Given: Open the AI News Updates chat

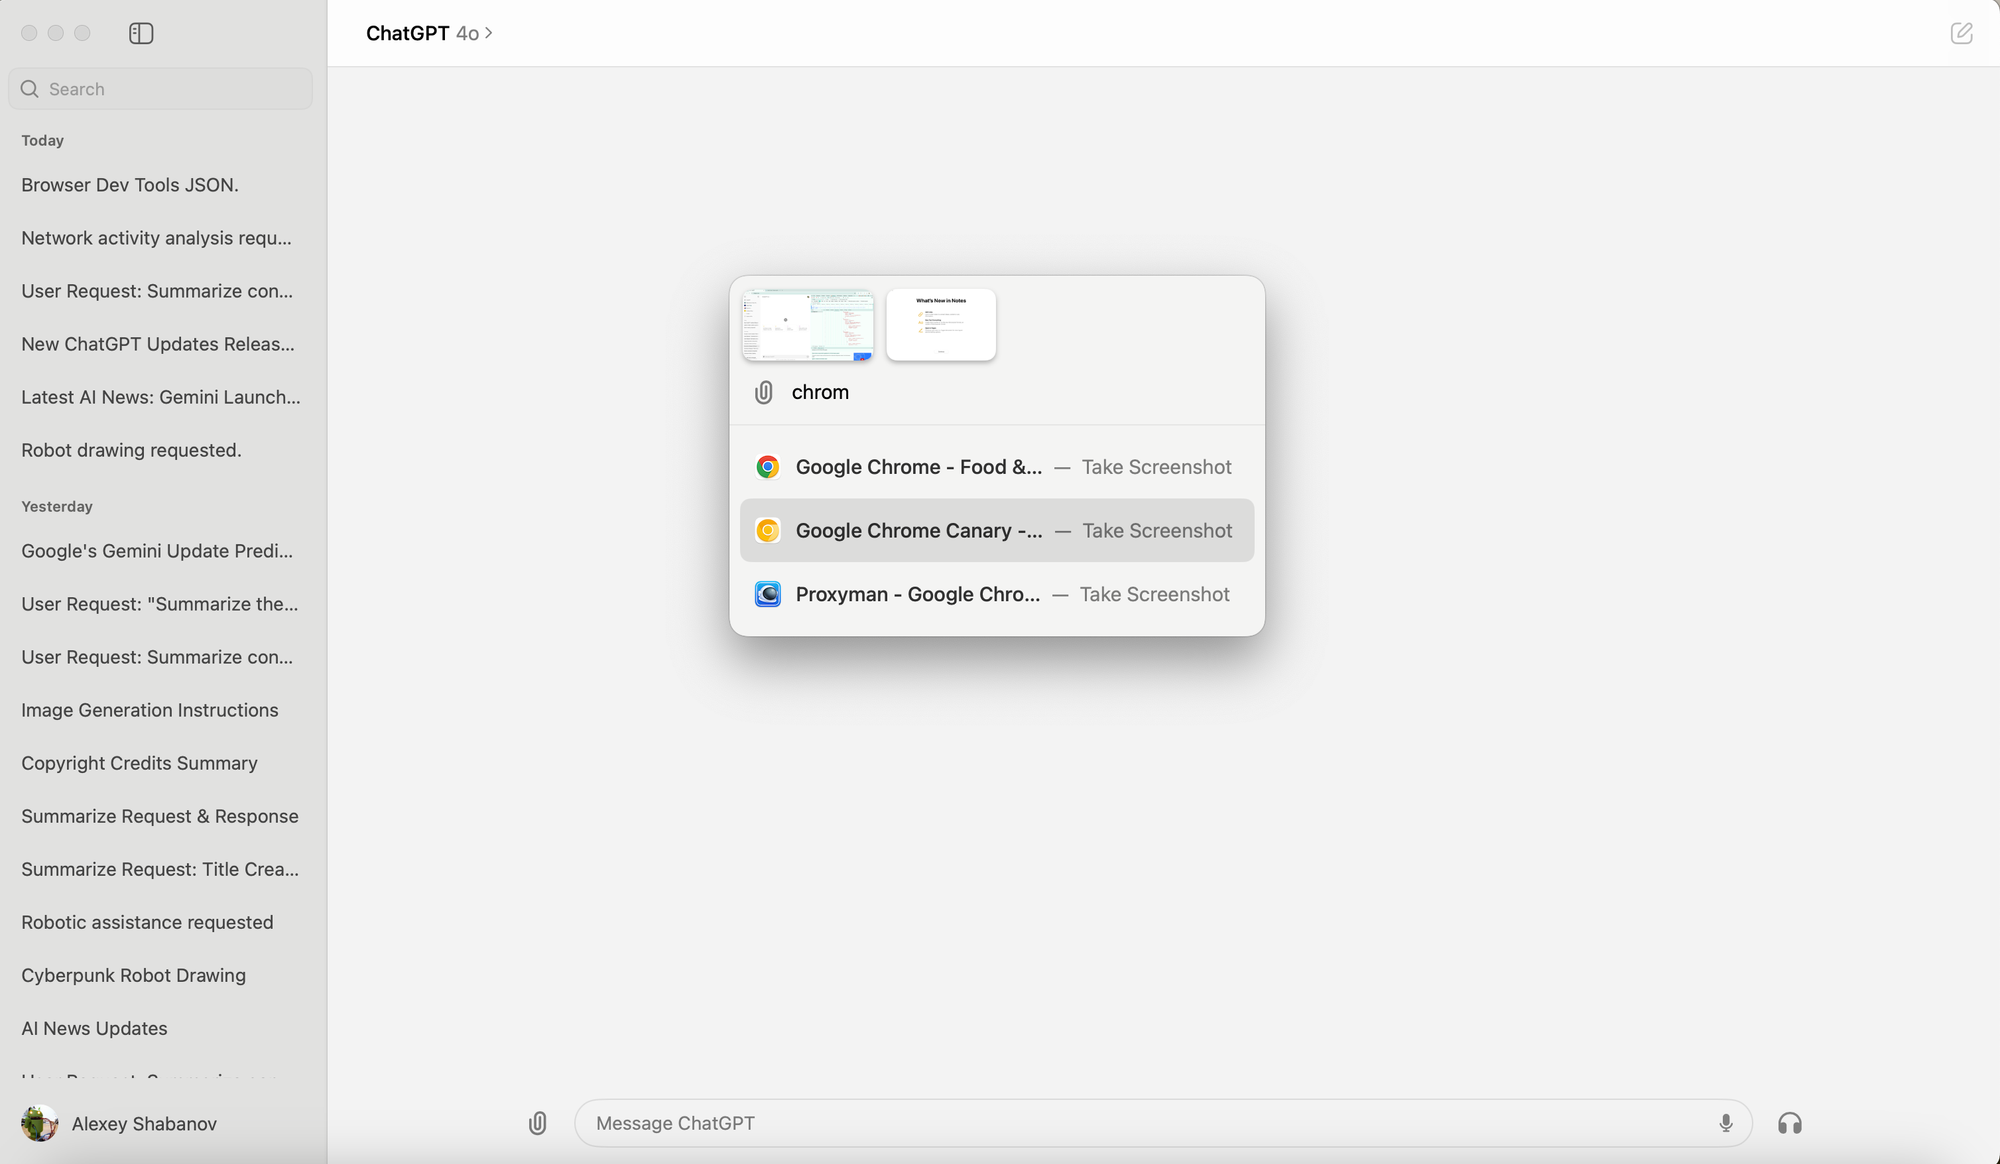Looking at the screenshot, I should [x=93, y=1028].
